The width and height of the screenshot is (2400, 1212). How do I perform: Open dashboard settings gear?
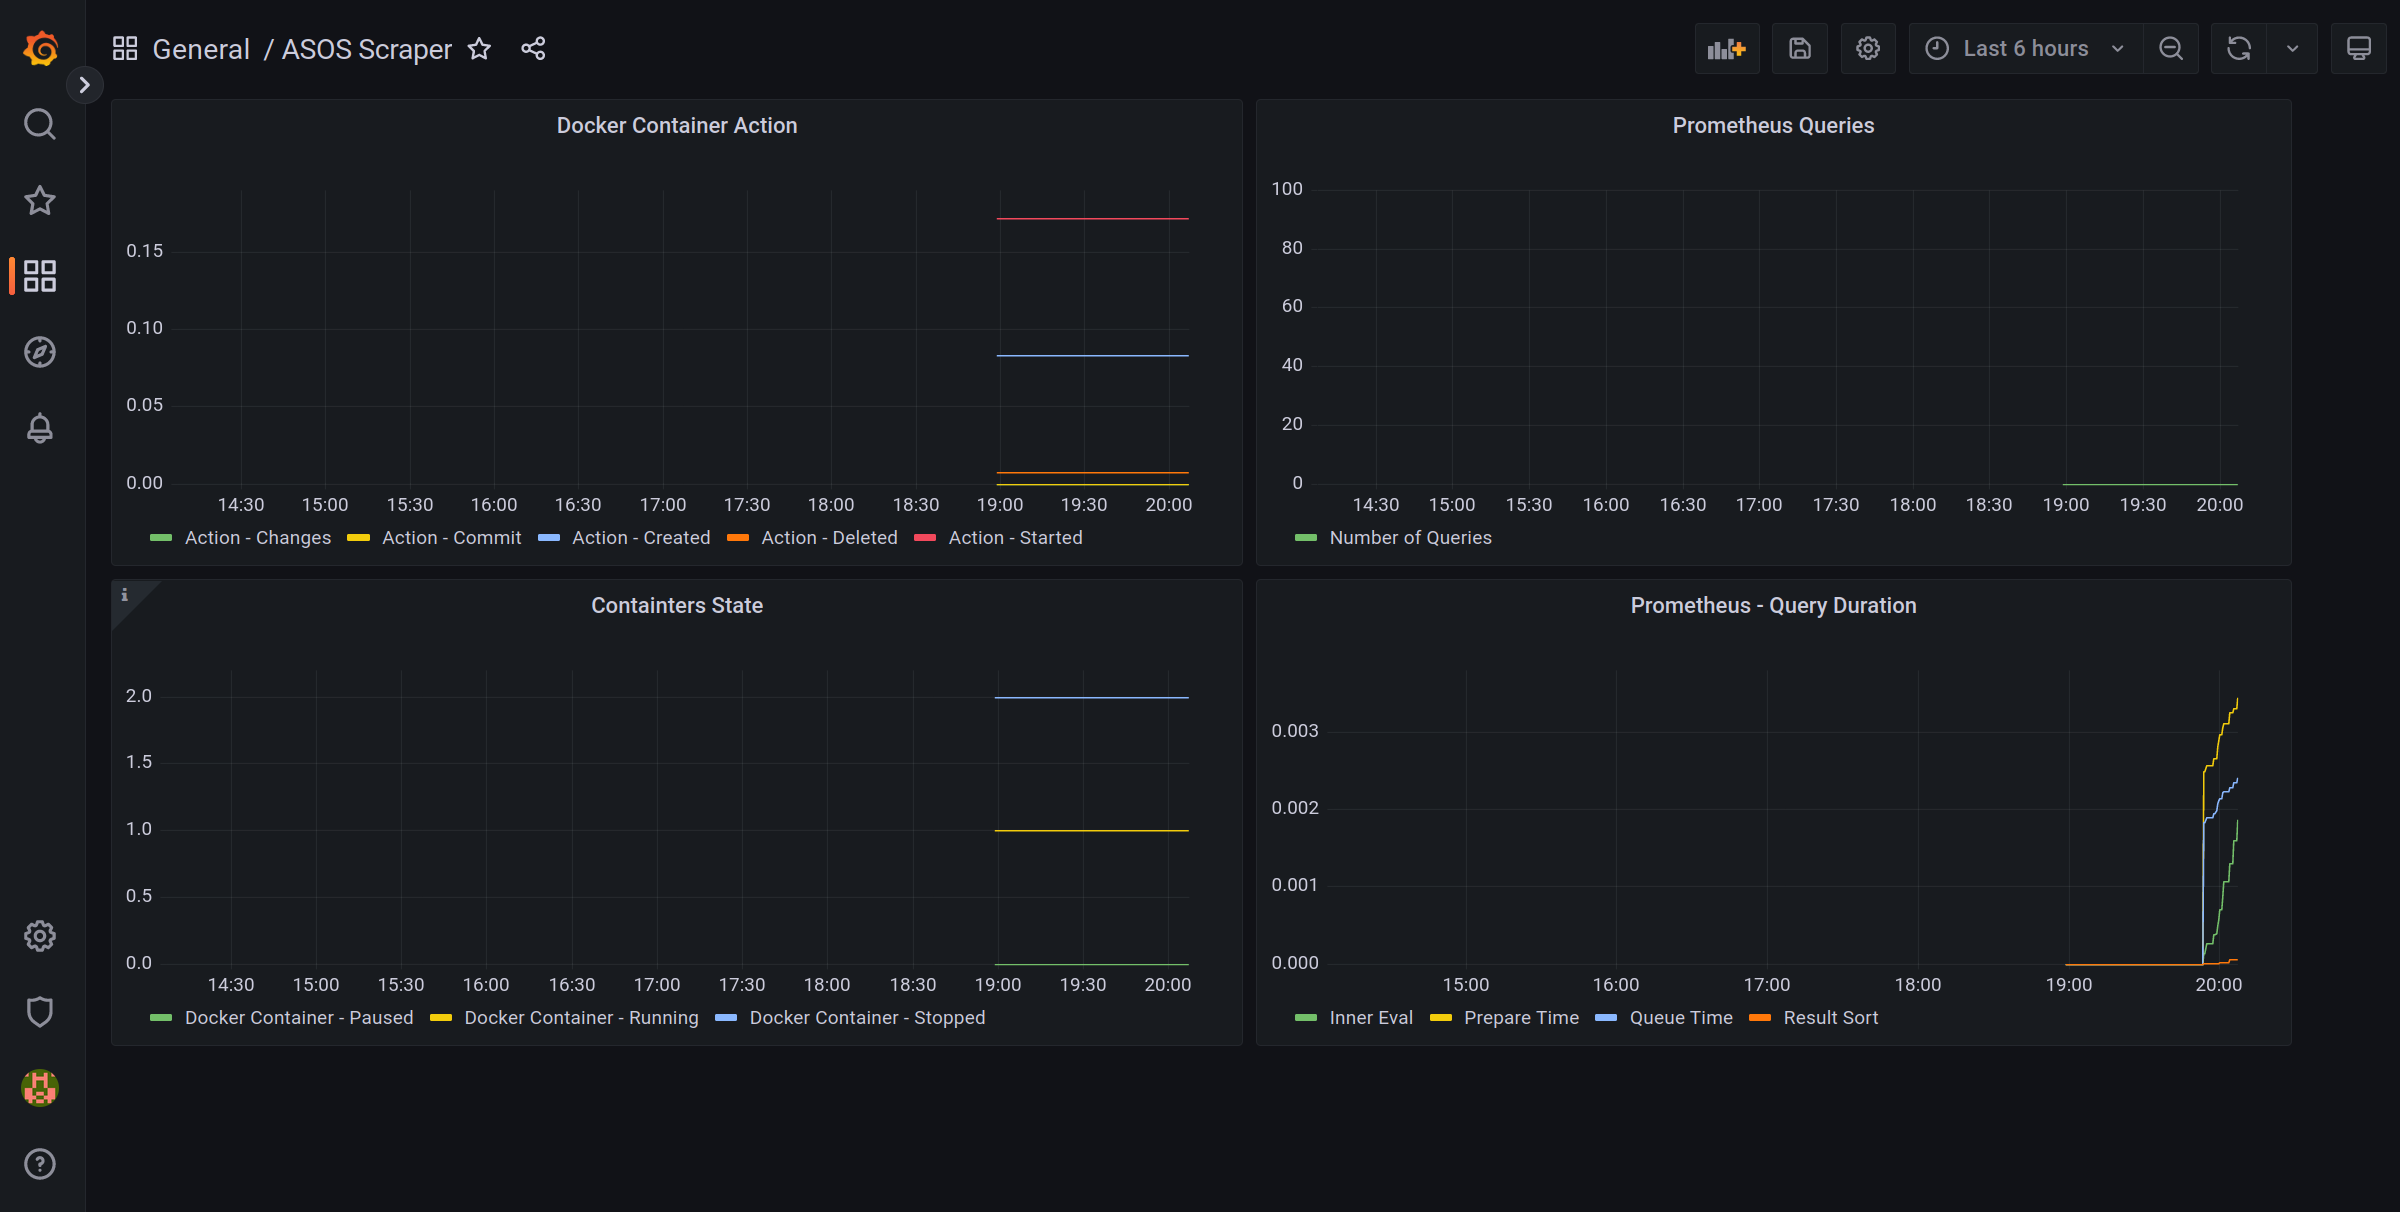point(1868,48)
